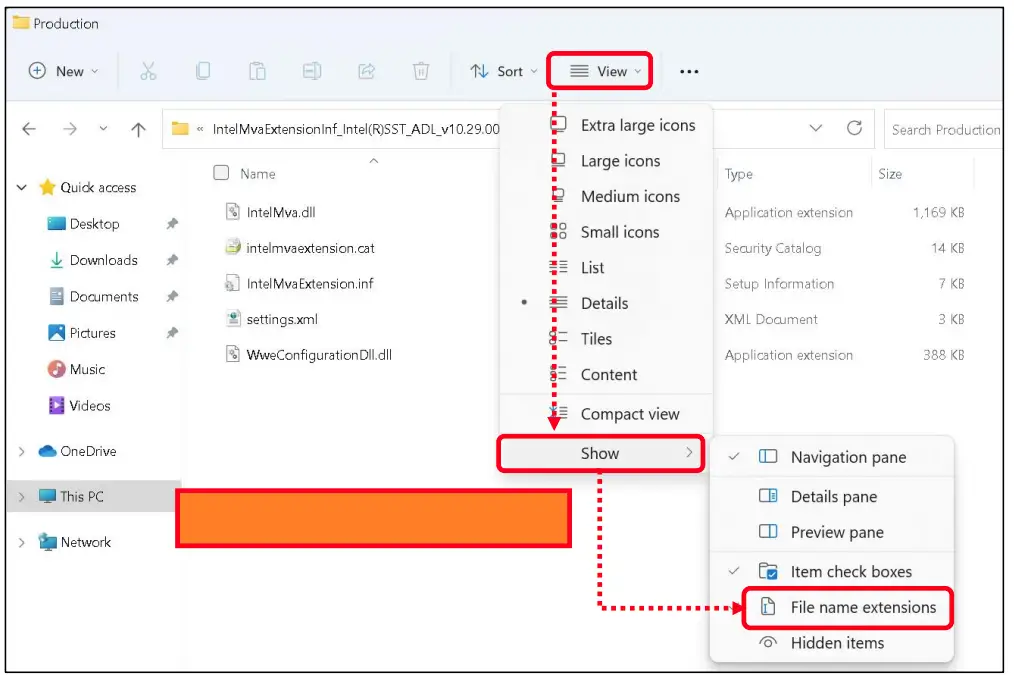Click the settings.xml file icon
Screen dimensions: 1014x675
233,318
